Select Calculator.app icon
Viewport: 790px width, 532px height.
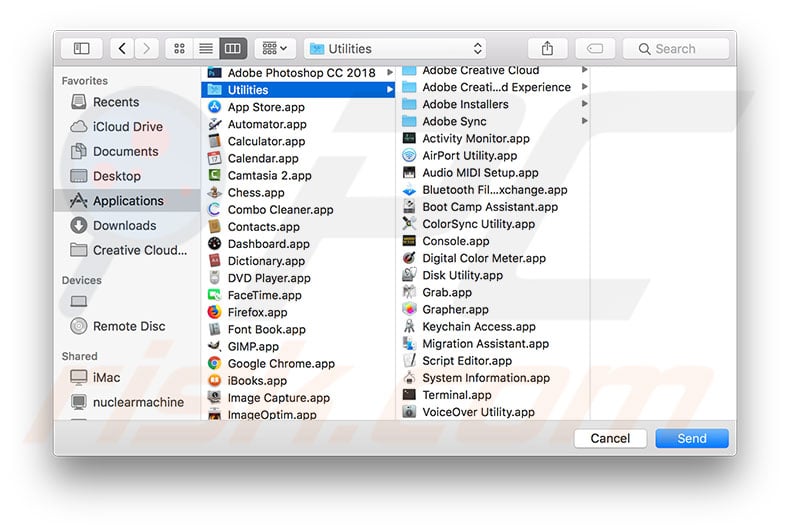pyautogui.click(x=215, y=141)
